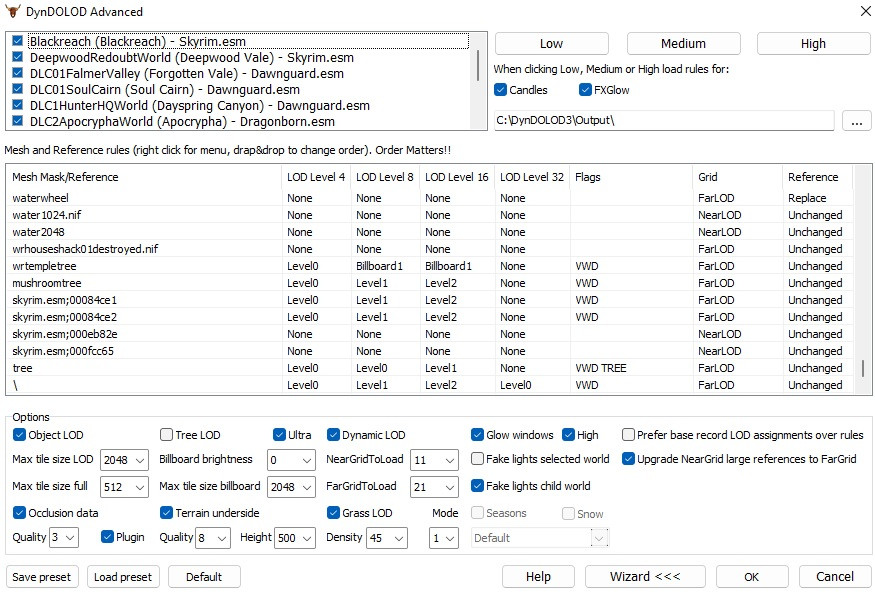This screenshot has height=594, width=875.
Task: Select the water1024.nif rule row
Action: coord(430,215)
